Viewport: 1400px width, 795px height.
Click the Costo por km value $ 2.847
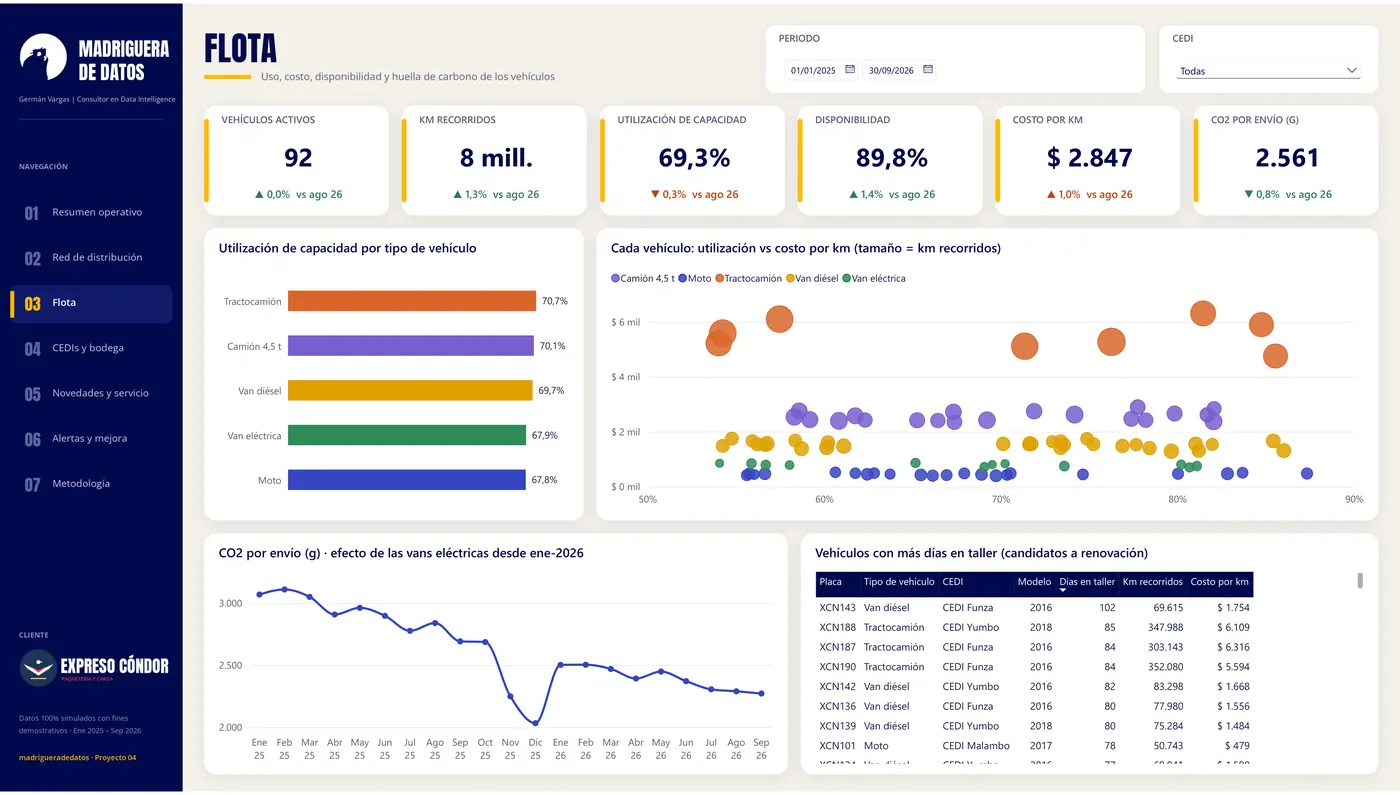tap(1089, 158)
